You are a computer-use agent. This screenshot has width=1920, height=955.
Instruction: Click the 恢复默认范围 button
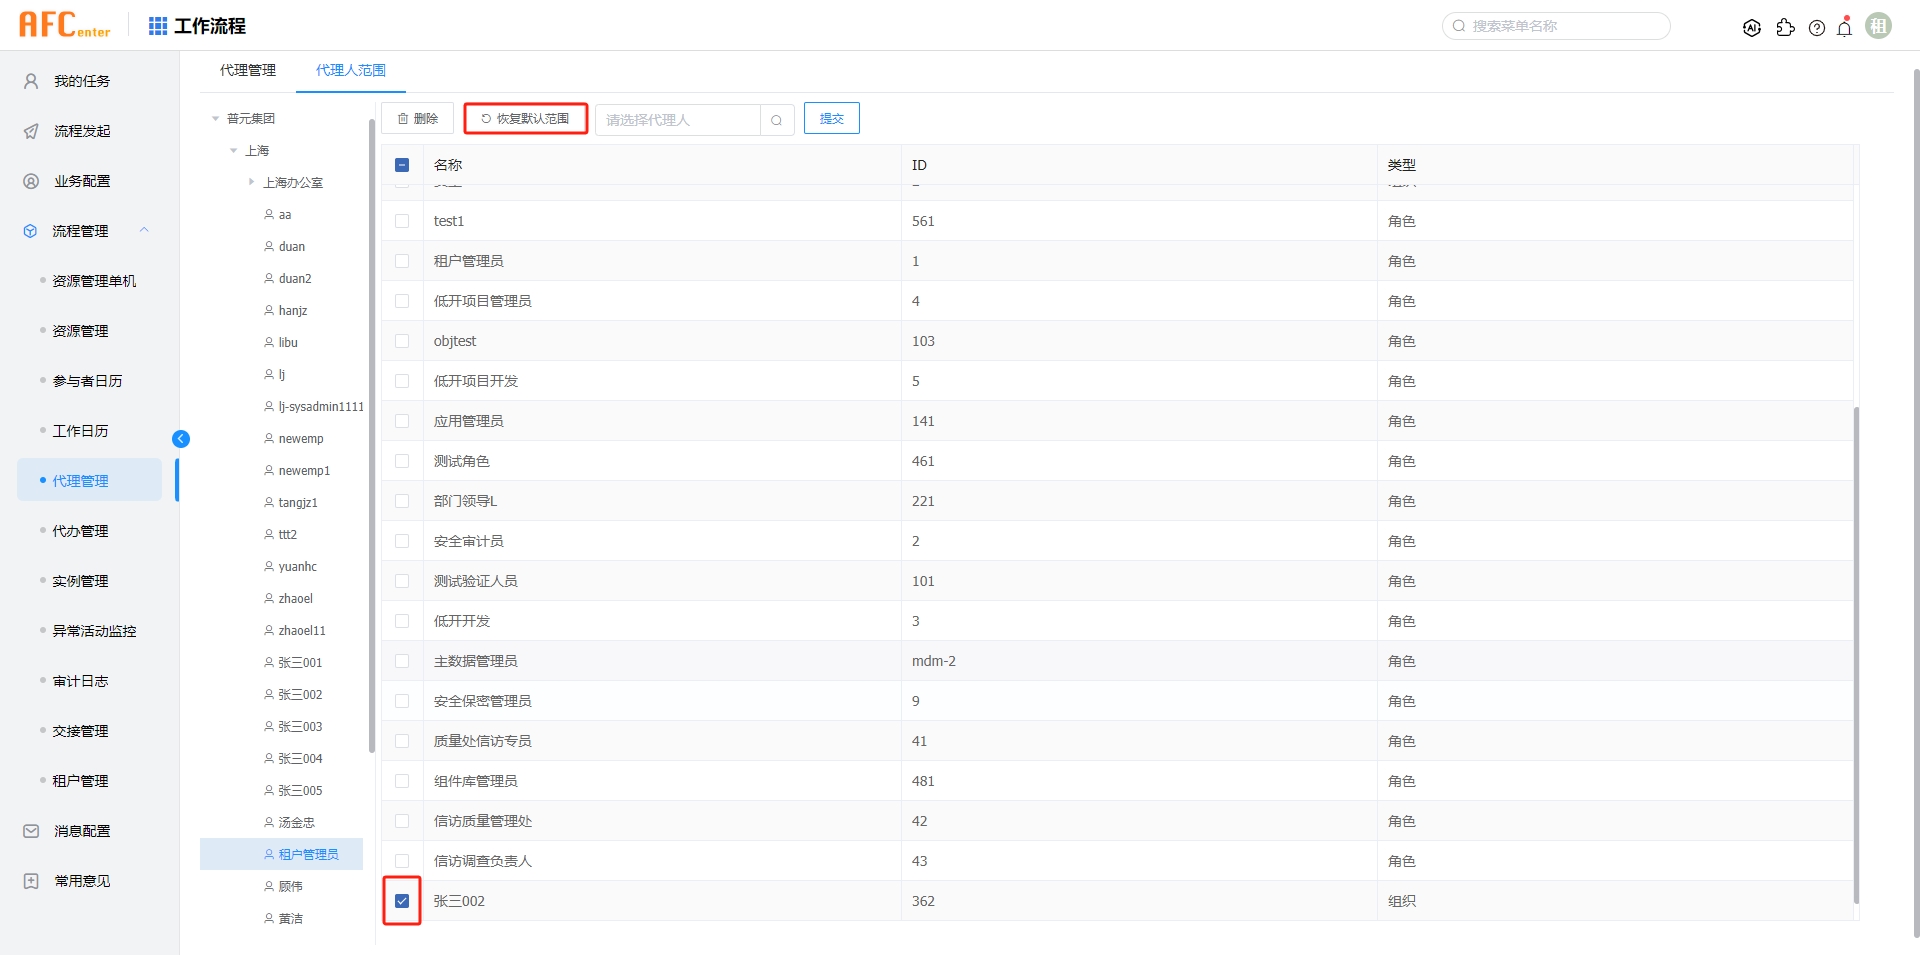click(x=524, y=117)
